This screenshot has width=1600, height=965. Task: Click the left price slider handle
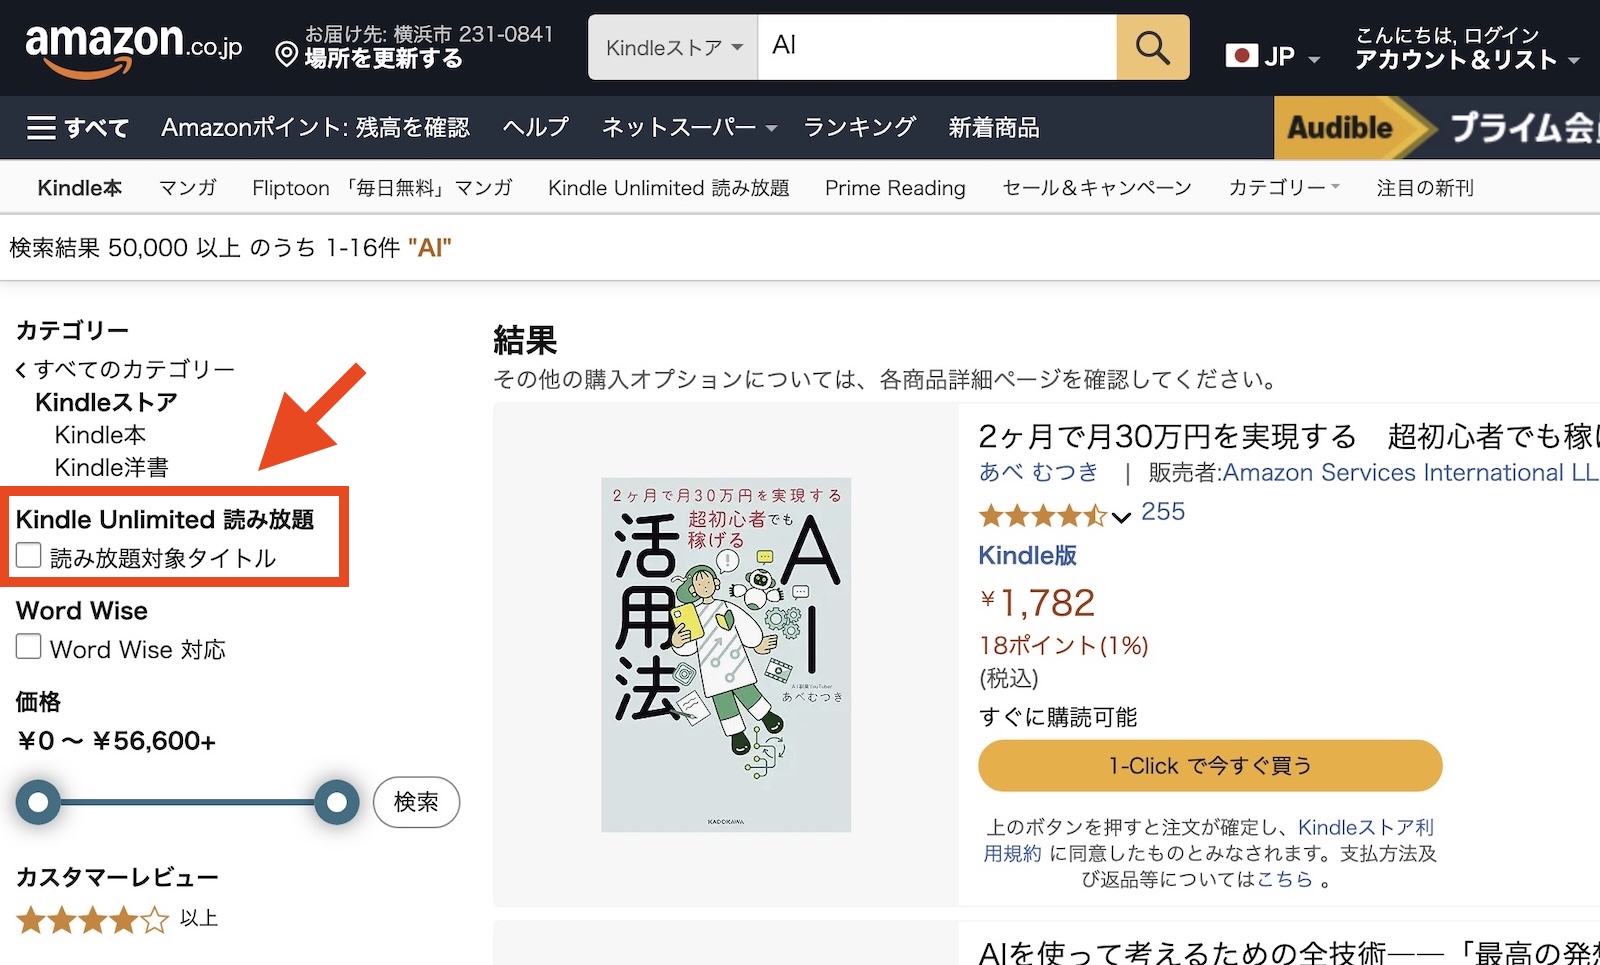click(x=38, y=802)
